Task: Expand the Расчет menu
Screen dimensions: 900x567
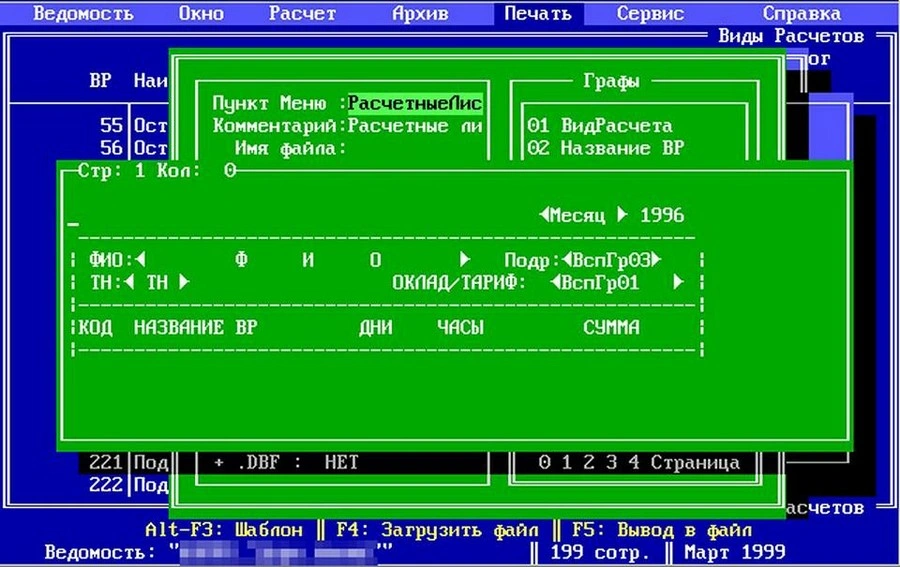Action: tap(302, 13)
